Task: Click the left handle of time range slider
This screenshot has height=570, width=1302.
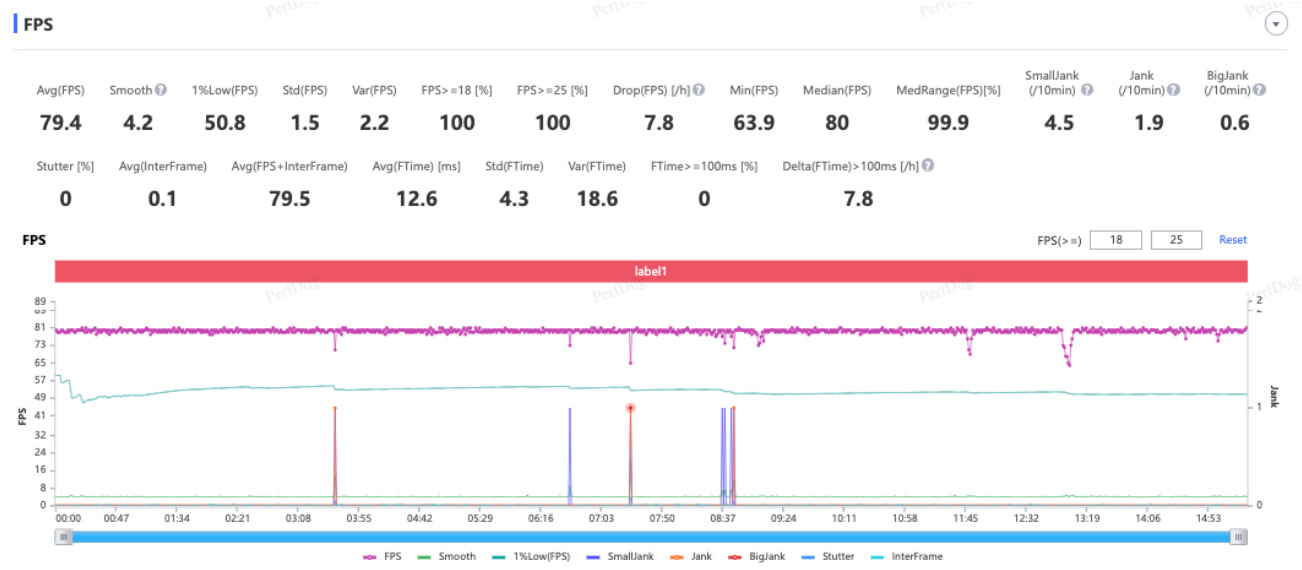Action: coord(64,537)
